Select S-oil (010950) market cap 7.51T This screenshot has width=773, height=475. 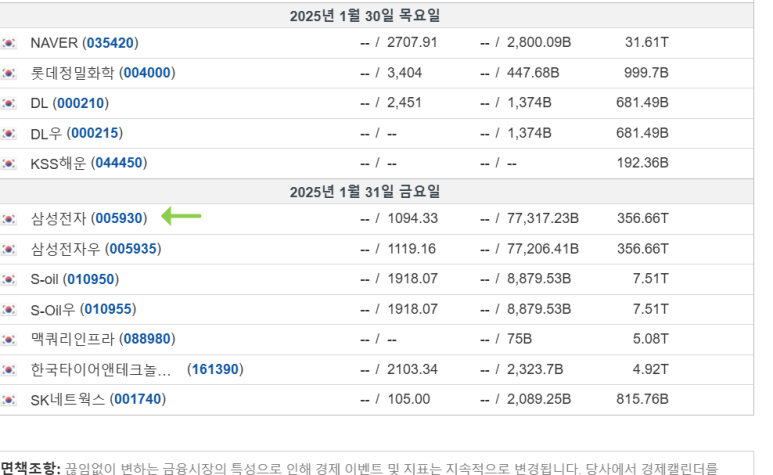(651, 279)
